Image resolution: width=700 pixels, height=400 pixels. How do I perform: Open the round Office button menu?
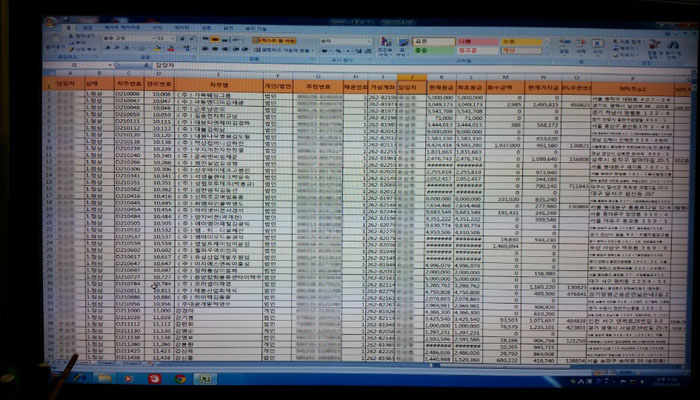point(50,22)
